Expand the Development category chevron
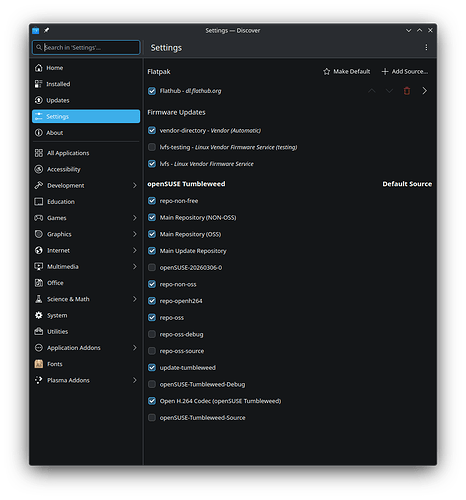Image resolution: width=466 pixels, height=500 pixels. 134,185
